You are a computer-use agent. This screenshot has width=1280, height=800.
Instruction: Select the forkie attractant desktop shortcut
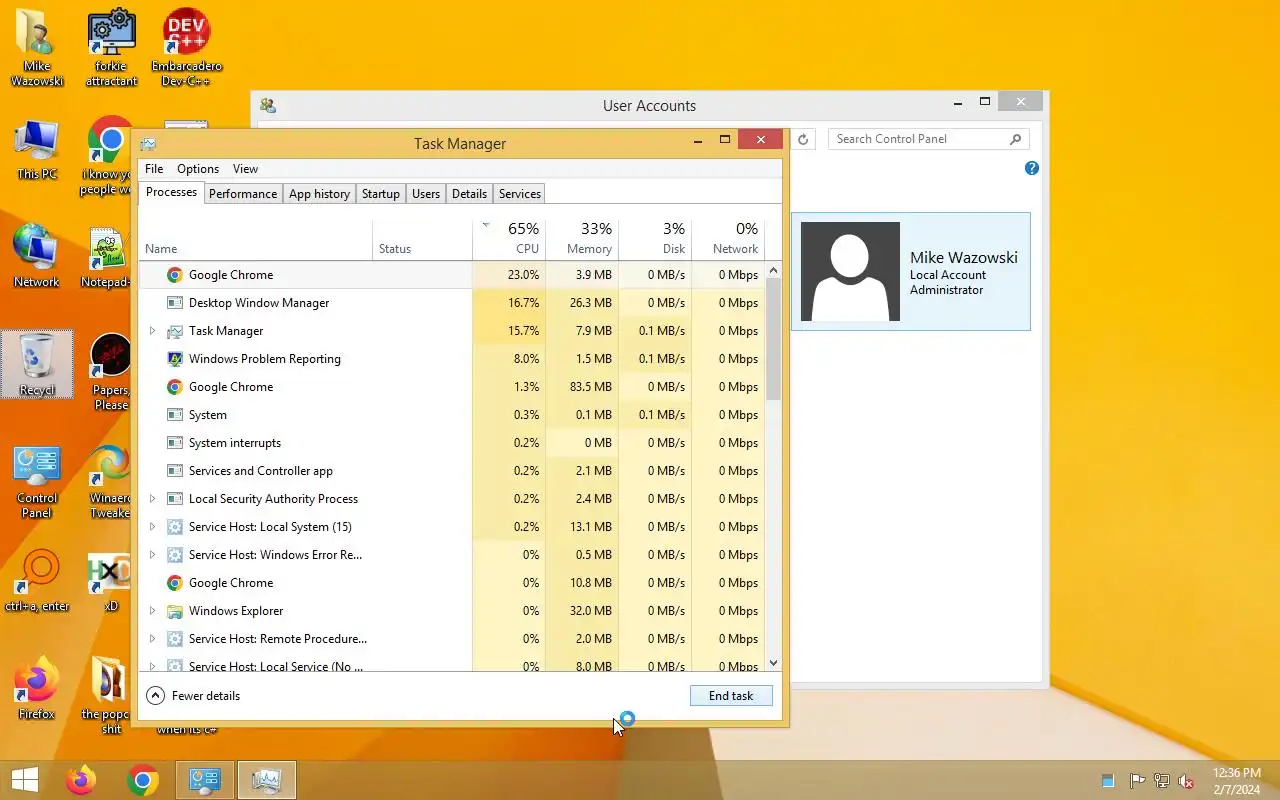coord(111,47)
